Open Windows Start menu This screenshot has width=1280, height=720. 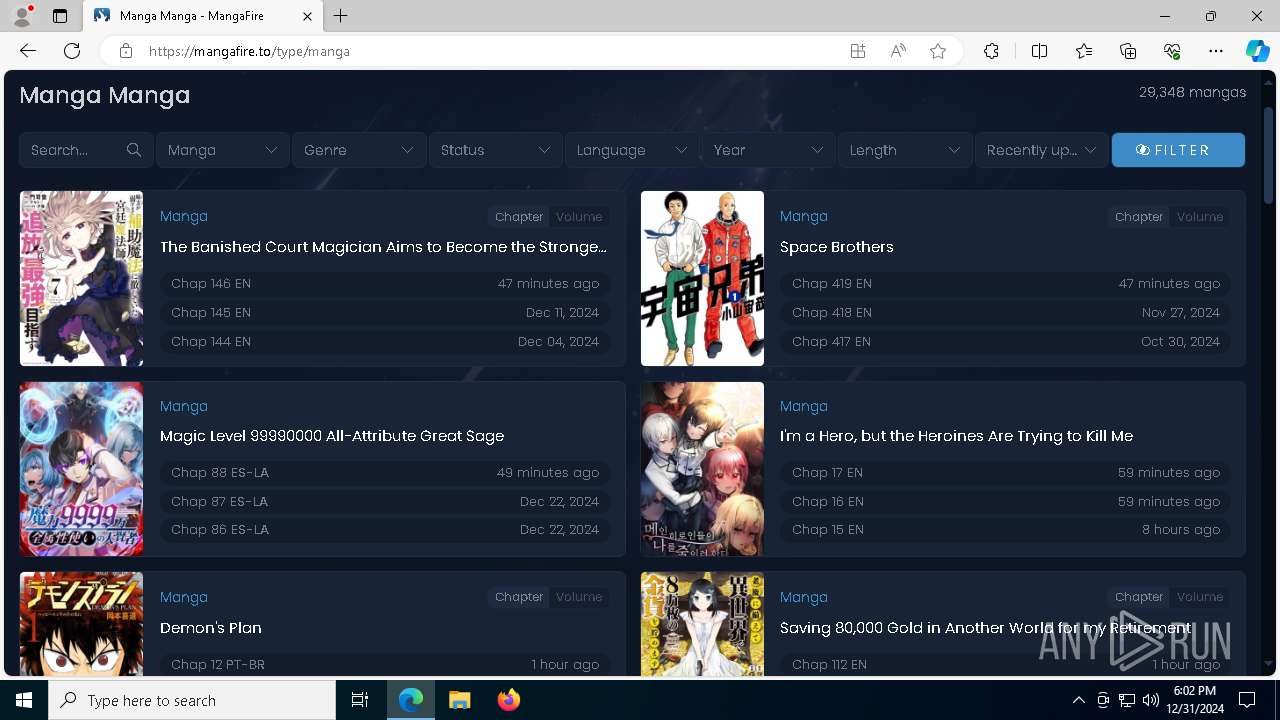pyautogui.click(x=24, y=700)
